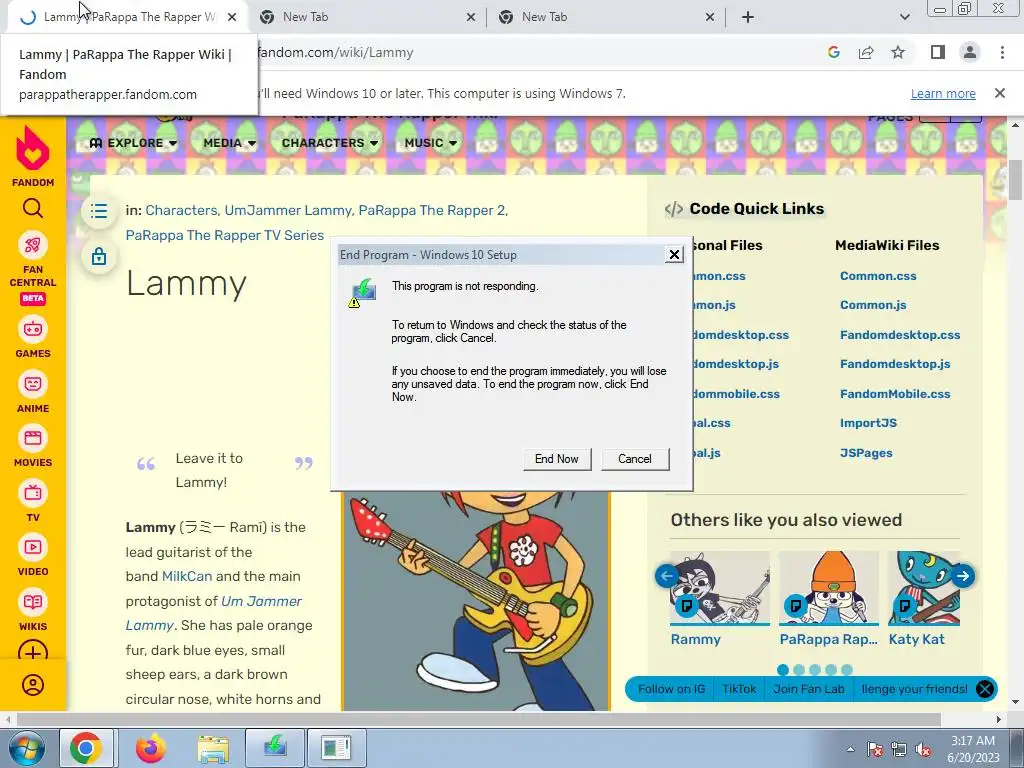Click the muted volume tray icon
The image size is (1024, 768).
pos(923,749)
